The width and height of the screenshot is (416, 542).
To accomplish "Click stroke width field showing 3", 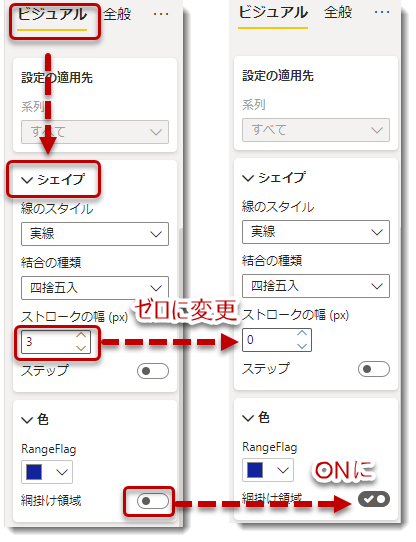I will 56,342.
